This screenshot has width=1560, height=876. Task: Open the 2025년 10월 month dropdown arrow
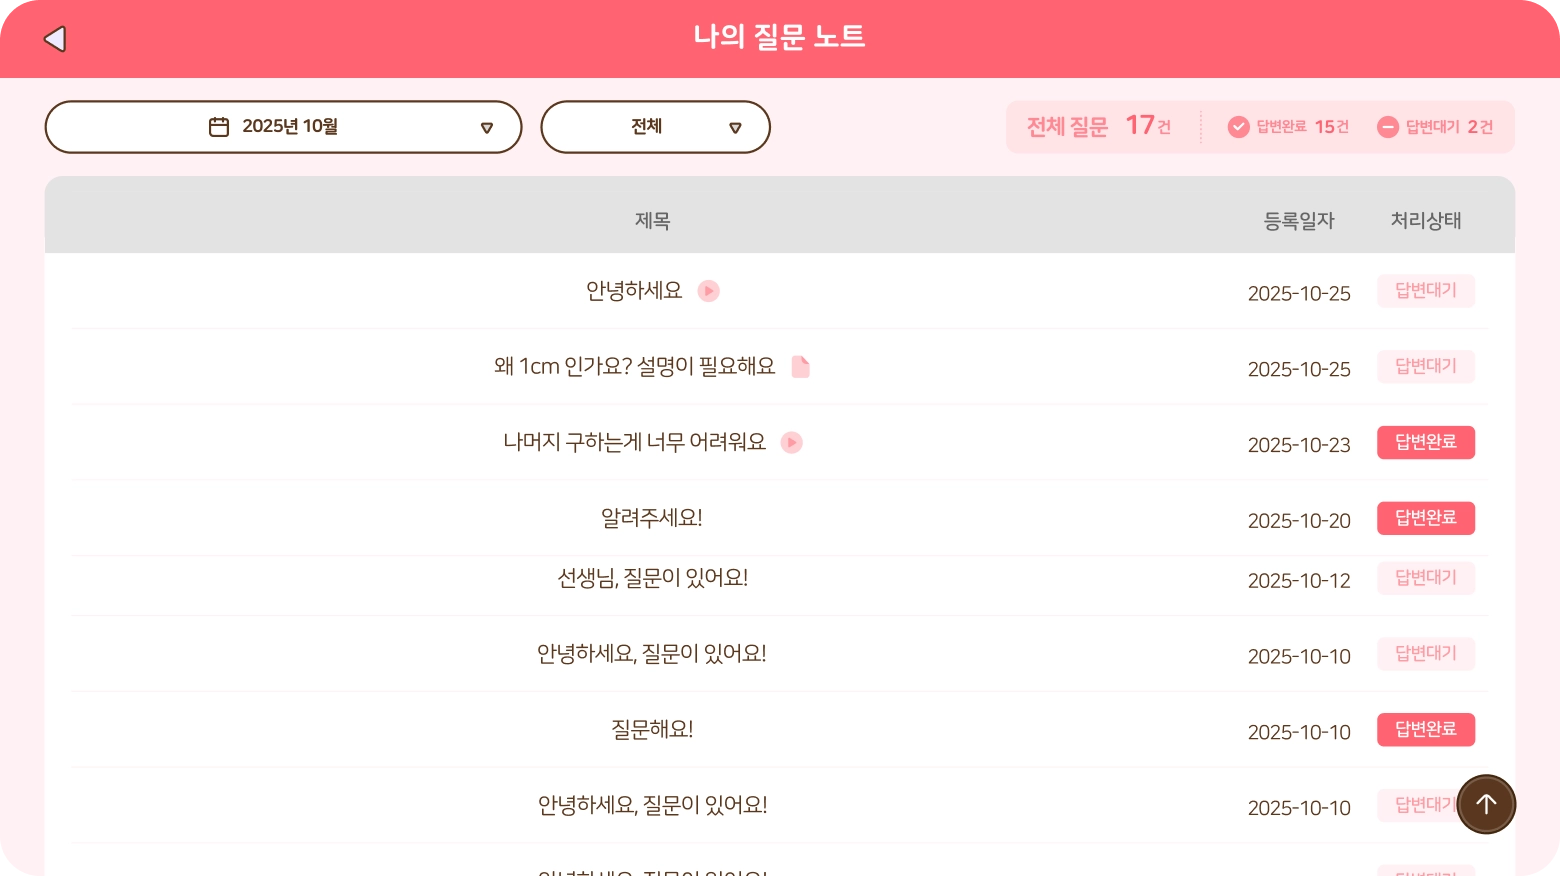tap(487, 128)
